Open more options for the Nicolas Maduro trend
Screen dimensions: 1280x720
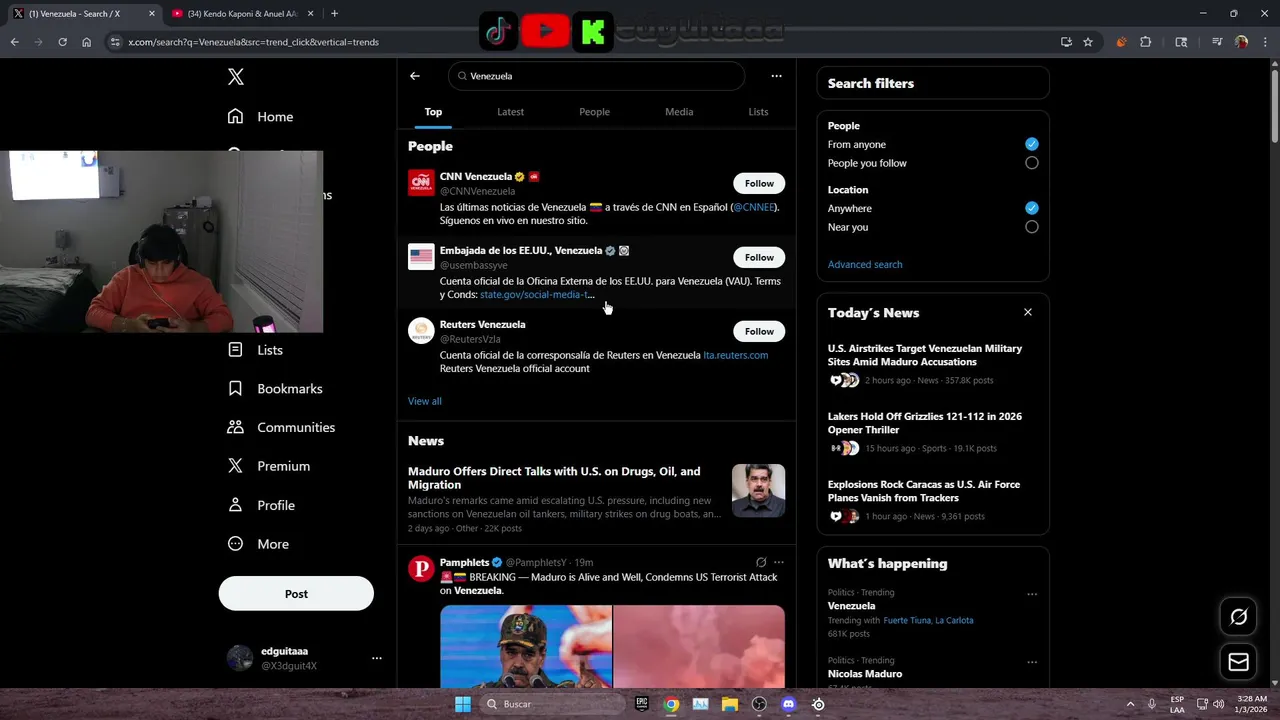coord(1032,662)
